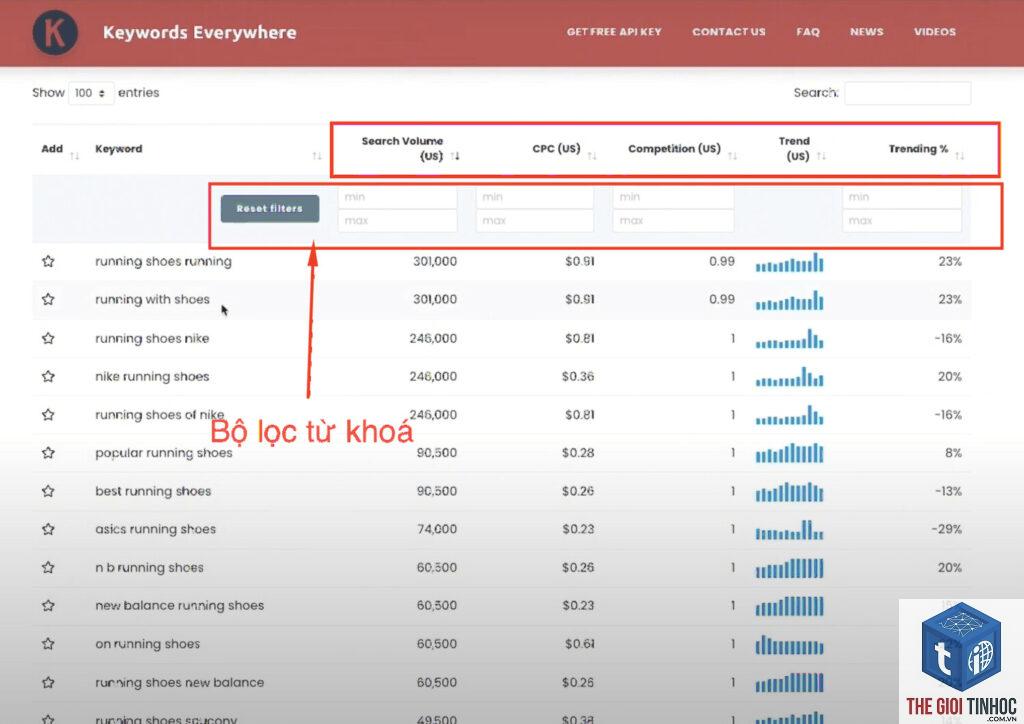This screenshot has height=724, width=1024.
Task: Star the keyword 'asics running shoes'
Action: pos(48,529)
